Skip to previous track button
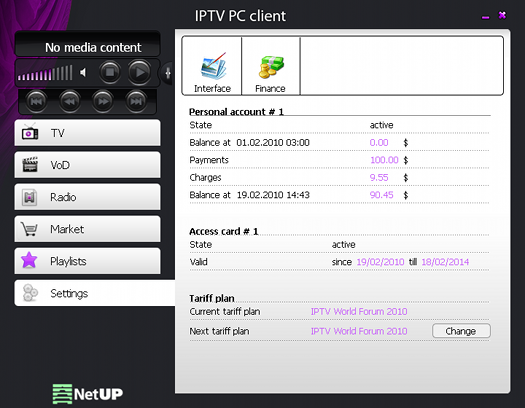This screenshot has height=408, width=525. tap(36, 101)
